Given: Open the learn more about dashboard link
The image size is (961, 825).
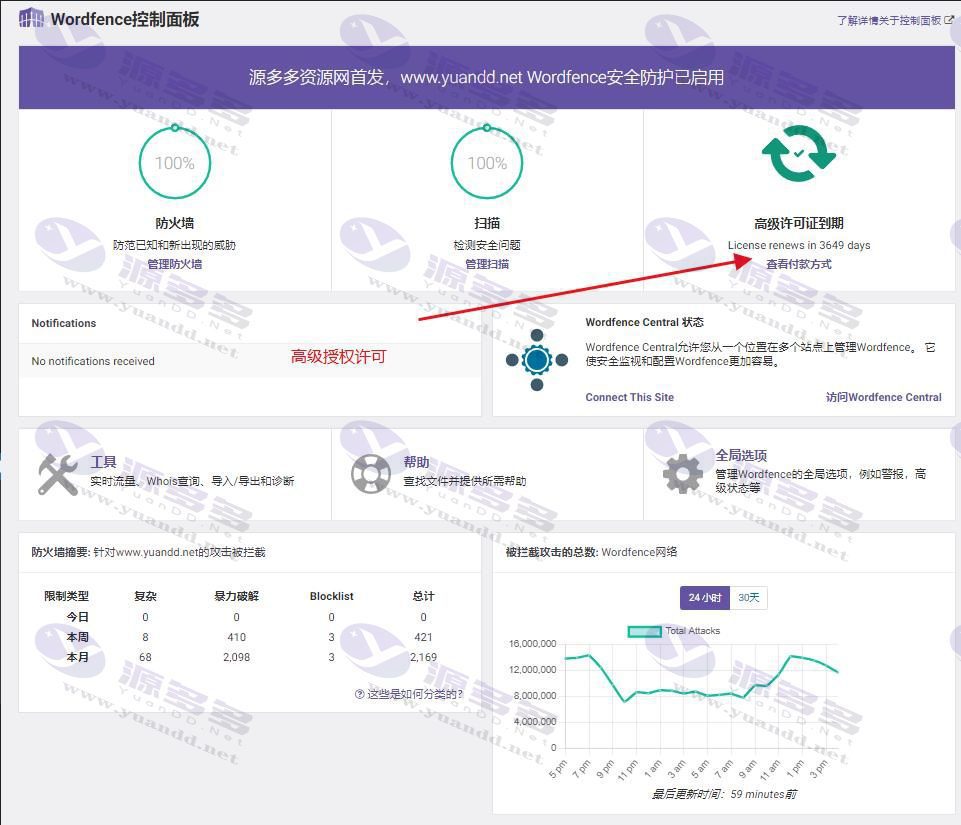Looking at the screenshot, I should [895, 20].
